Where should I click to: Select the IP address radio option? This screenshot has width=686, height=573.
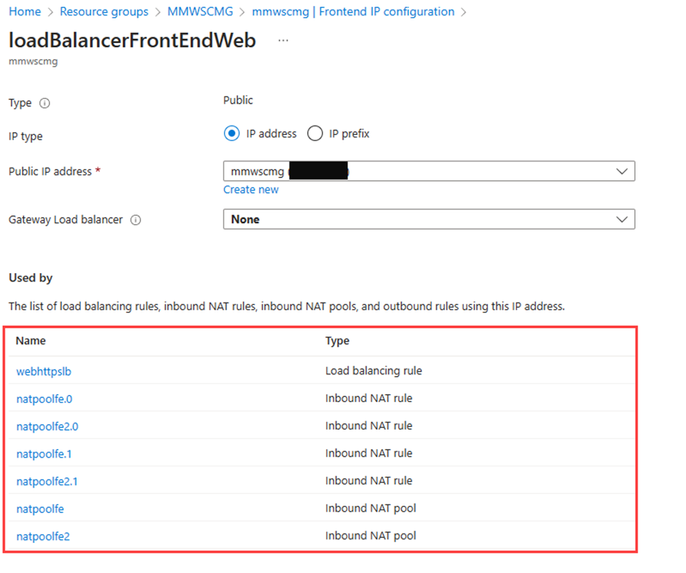coord(231,133)
